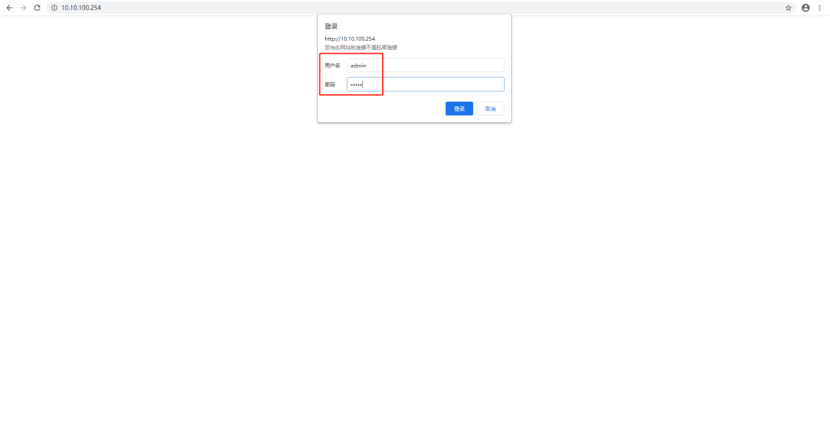Open the Chrome three-dot menu
Screen dimensions: 830x435
819,7
